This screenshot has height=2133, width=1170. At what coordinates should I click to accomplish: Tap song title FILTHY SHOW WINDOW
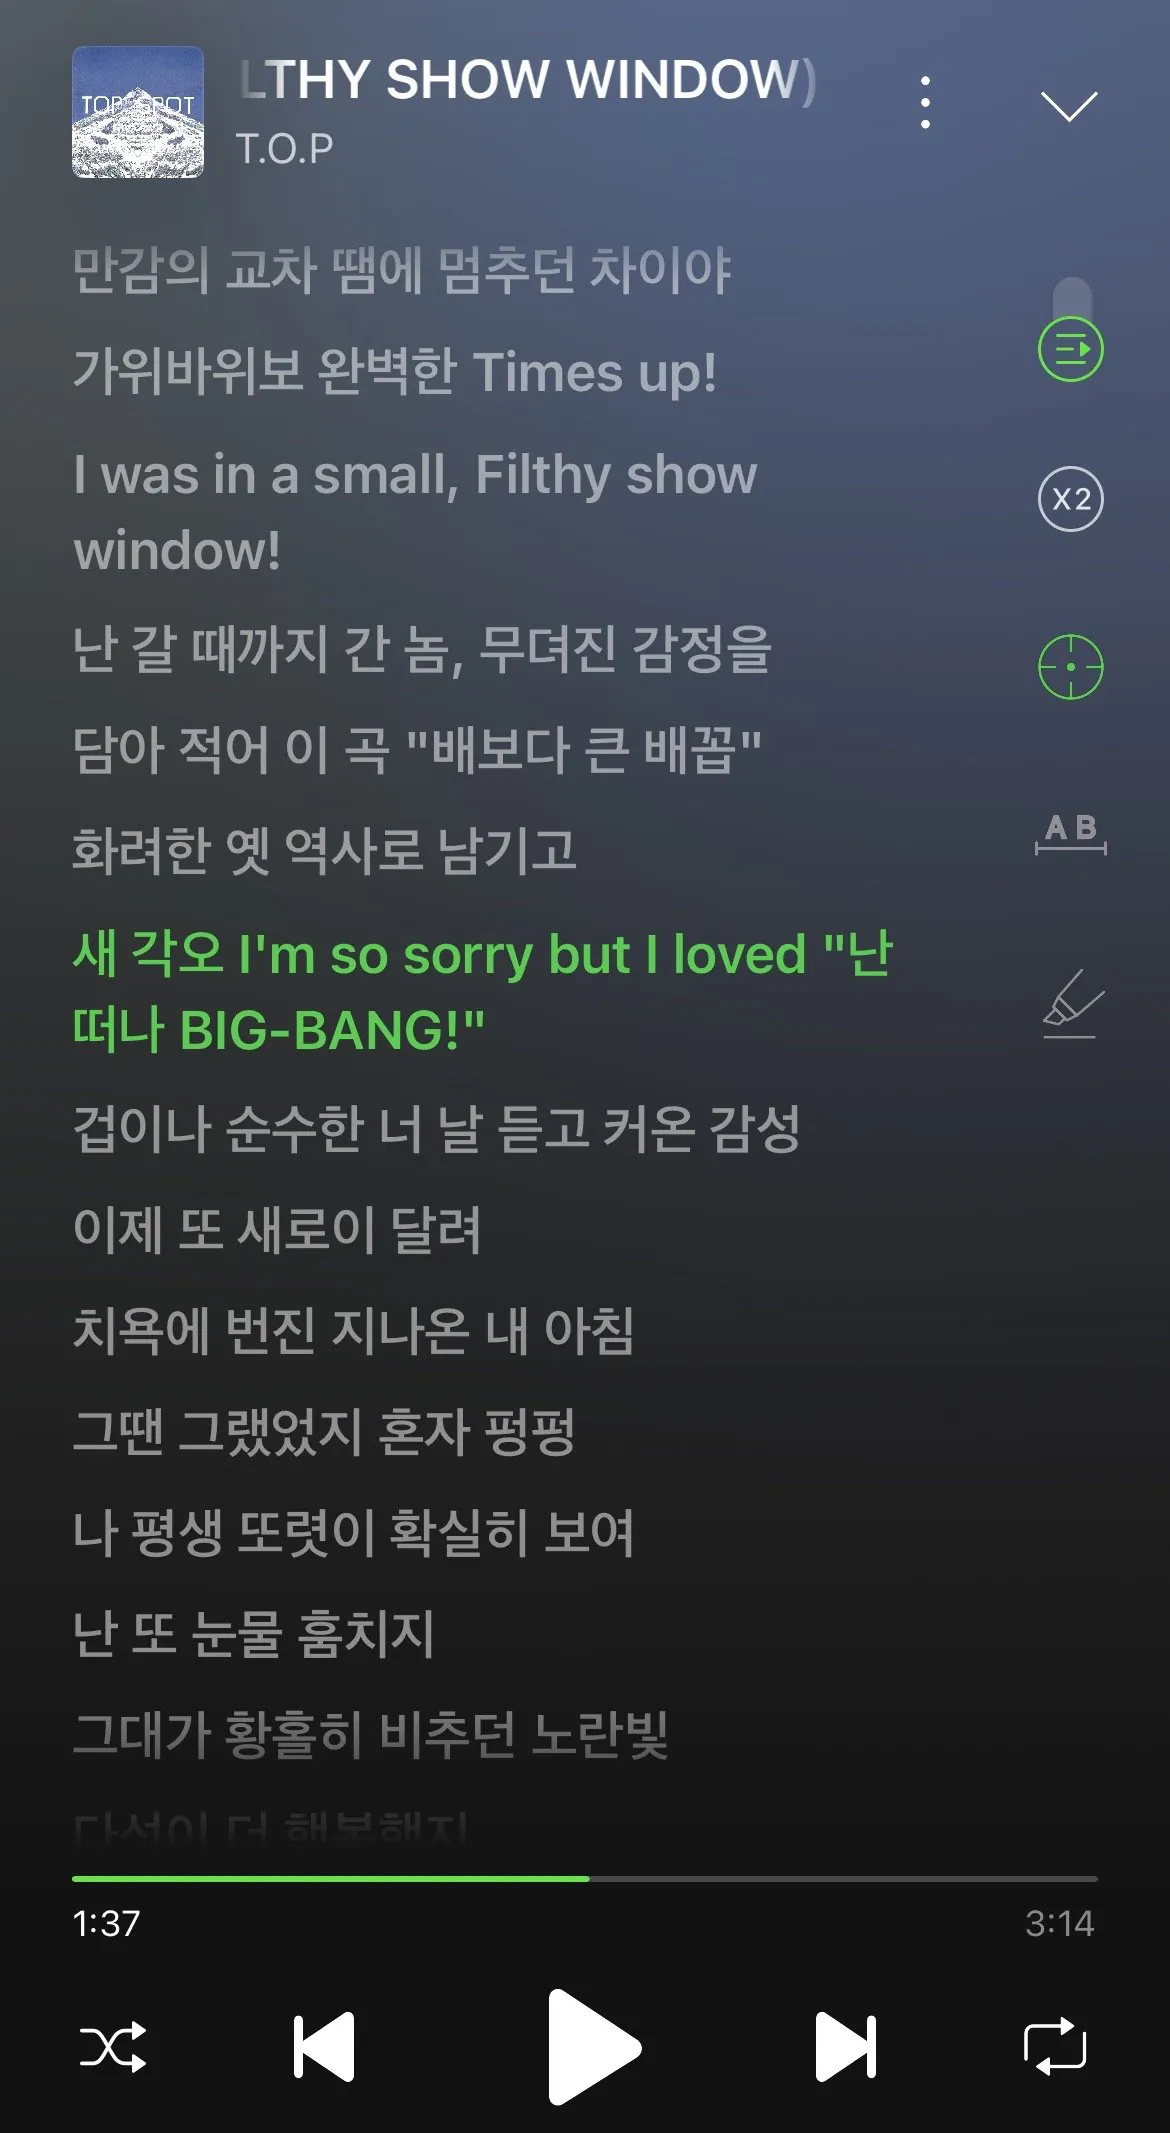528,80
